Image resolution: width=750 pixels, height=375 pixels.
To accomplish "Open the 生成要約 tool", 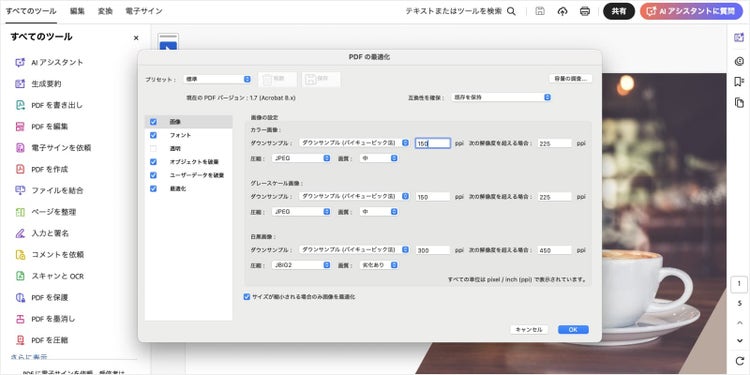I will click(38, 84).
